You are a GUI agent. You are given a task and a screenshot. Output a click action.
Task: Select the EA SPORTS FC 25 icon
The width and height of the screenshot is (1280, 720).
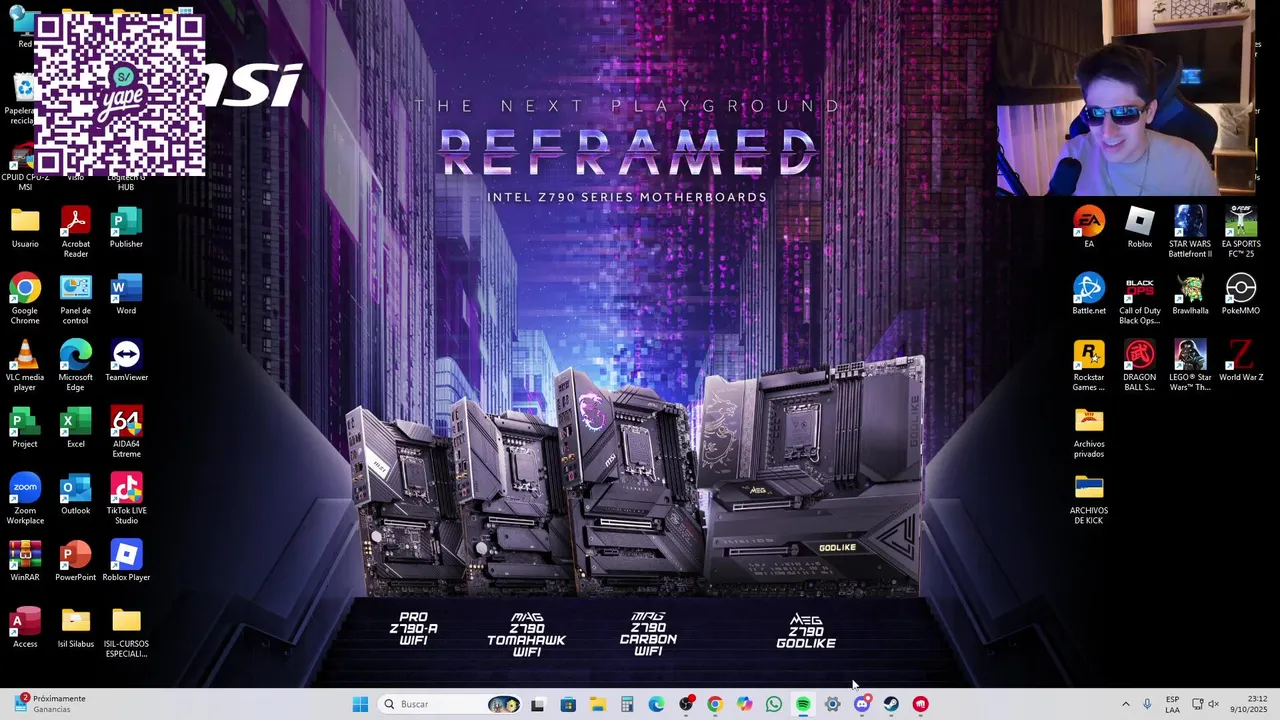pos(1241,232)
